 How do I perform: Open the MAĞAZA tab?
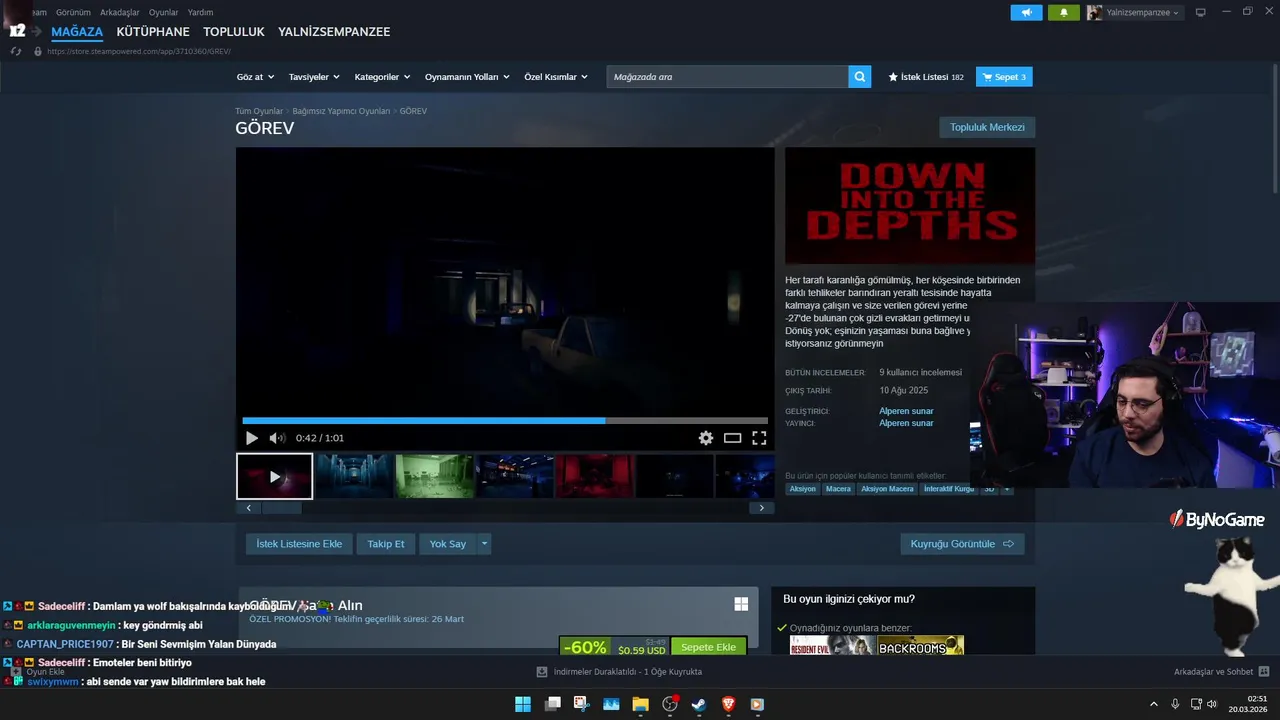tap(77, 32)
